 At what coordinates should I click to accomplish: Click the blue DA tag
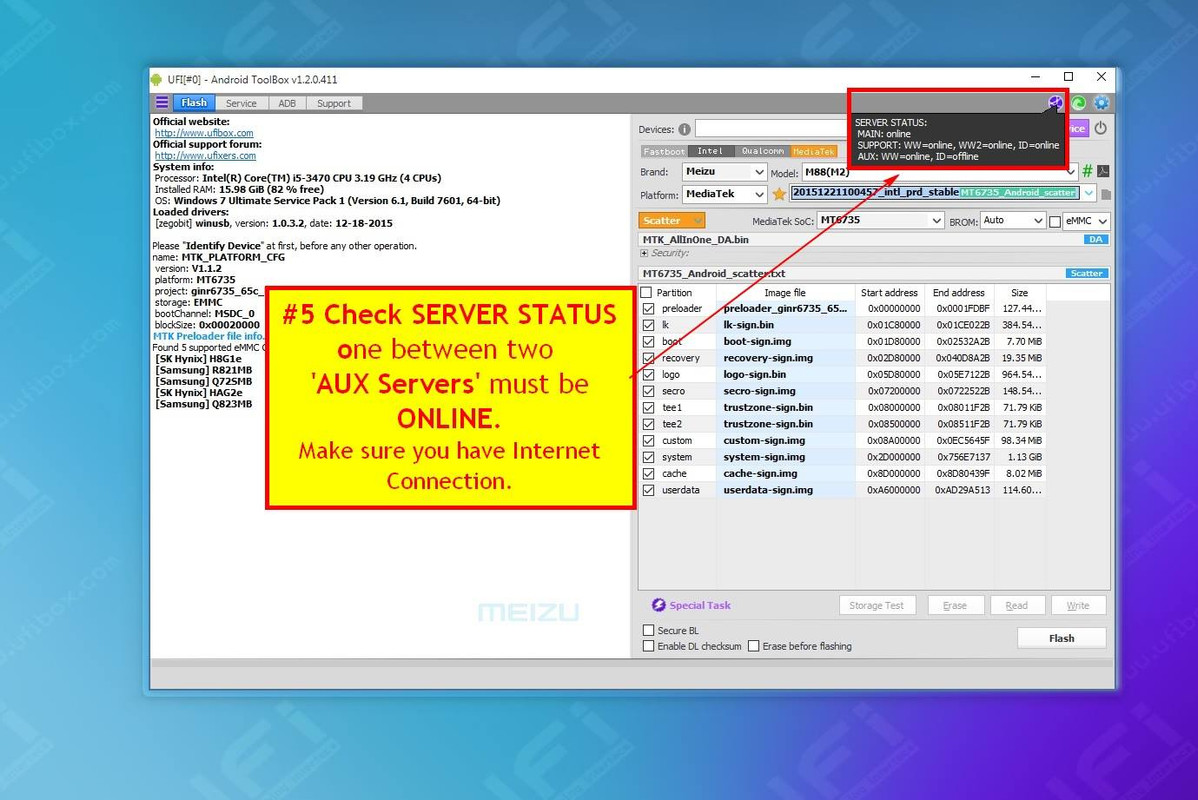(1096, 239)
